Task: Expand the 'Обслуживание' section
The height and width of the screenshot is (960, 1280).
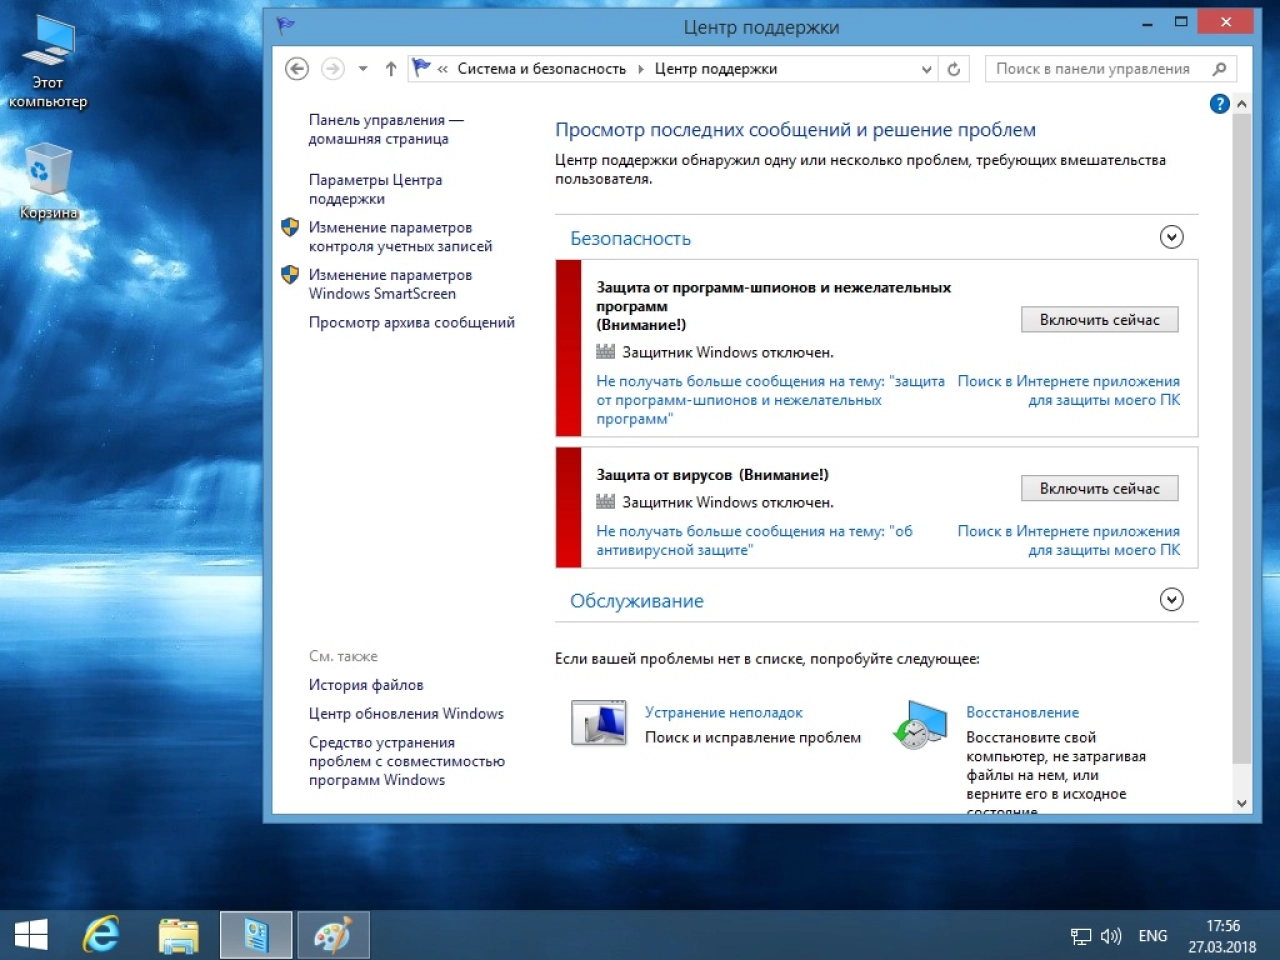Action: [x=1171, y=600]
